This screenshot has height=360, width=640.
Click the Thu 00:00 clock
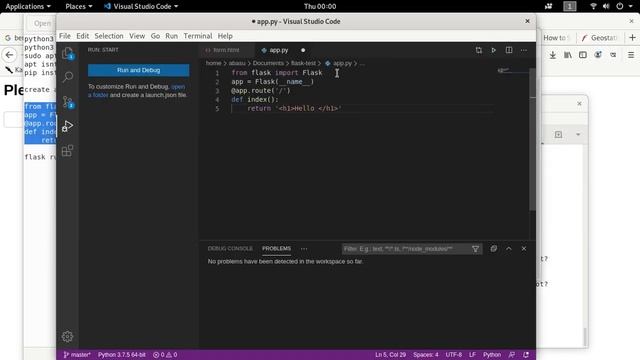click(320, 7)
